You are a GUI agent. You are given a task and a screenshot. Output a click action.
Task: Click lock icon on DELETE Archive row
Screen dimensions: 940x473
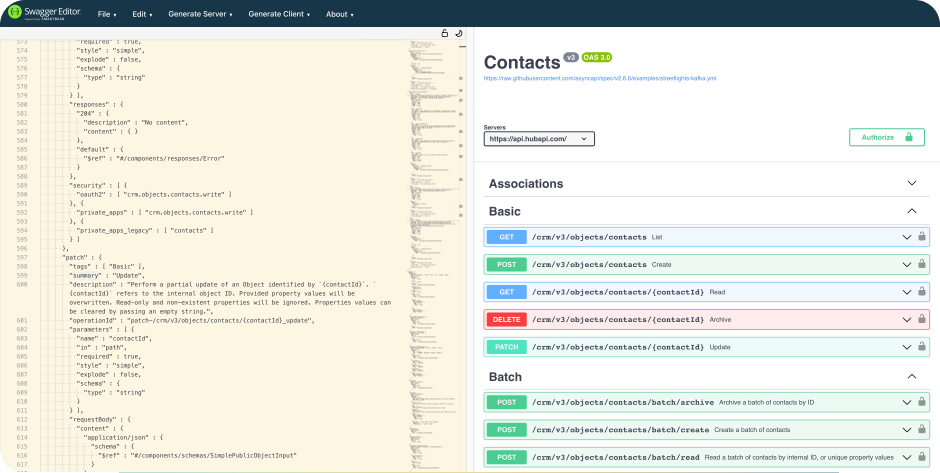922,319
